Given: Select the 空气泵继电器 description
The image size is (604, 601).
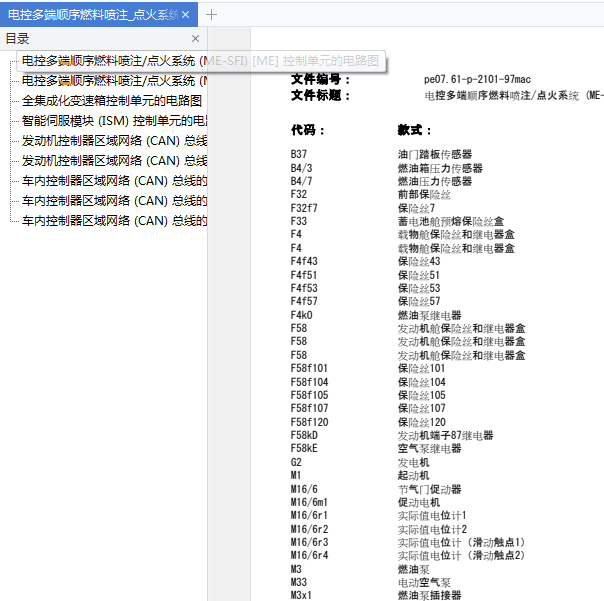Looking at the screenshot, I should point(430,448).
